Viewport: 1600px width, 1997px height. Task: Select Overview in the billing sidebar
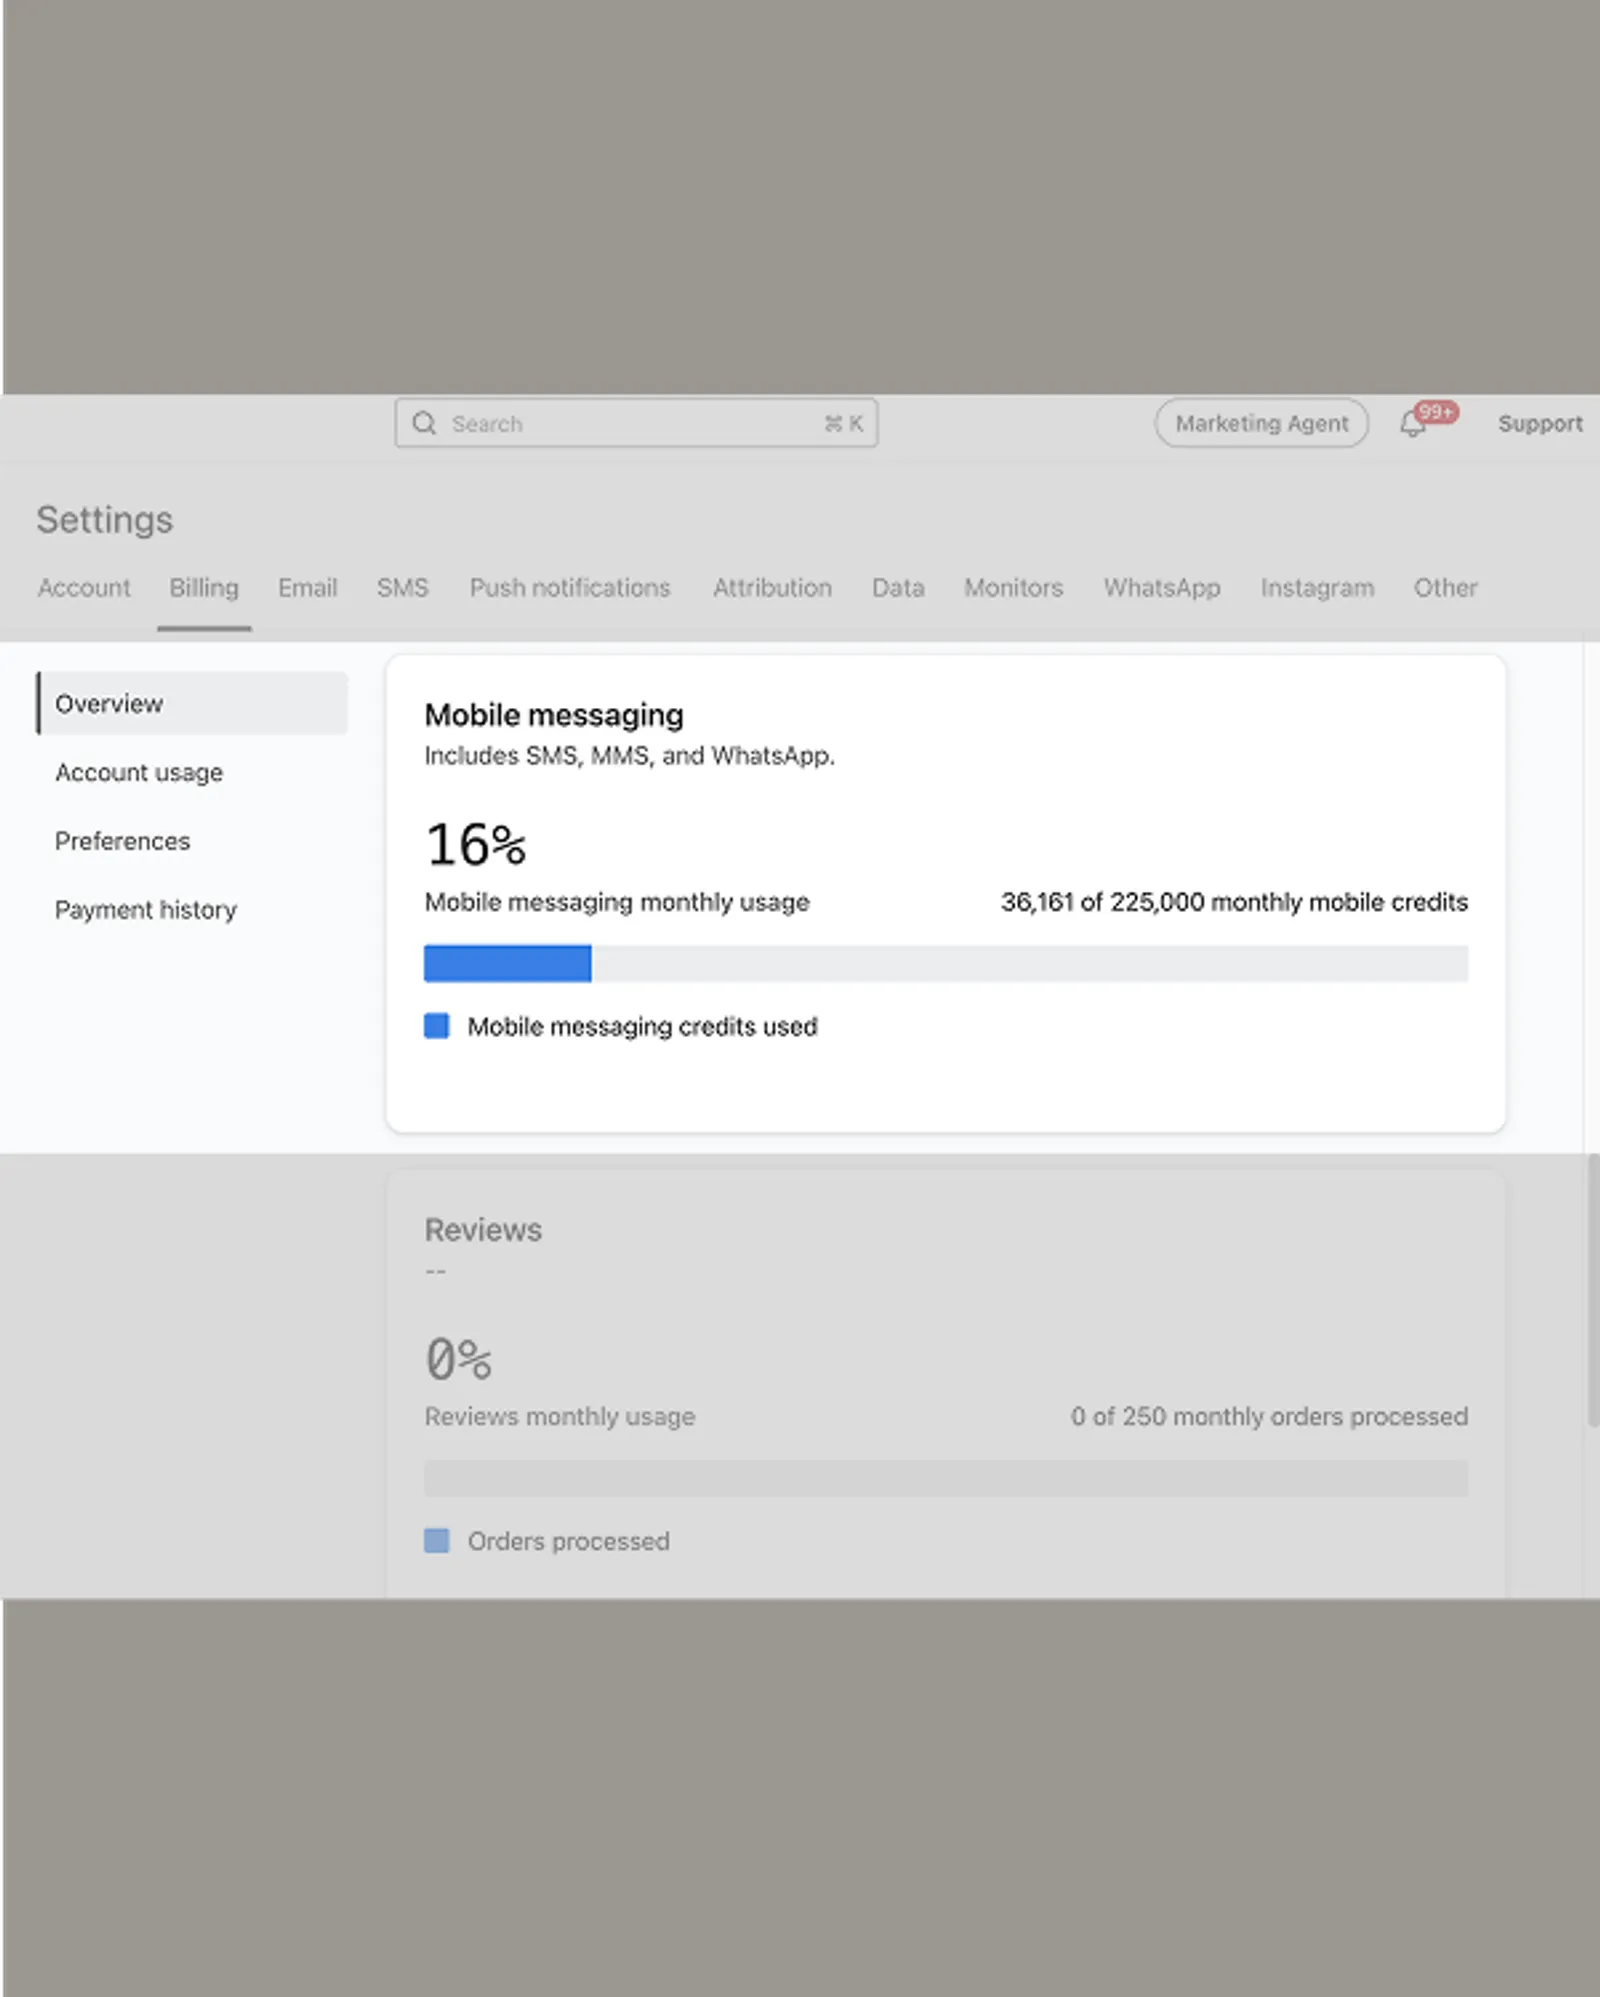coord(192,703)
